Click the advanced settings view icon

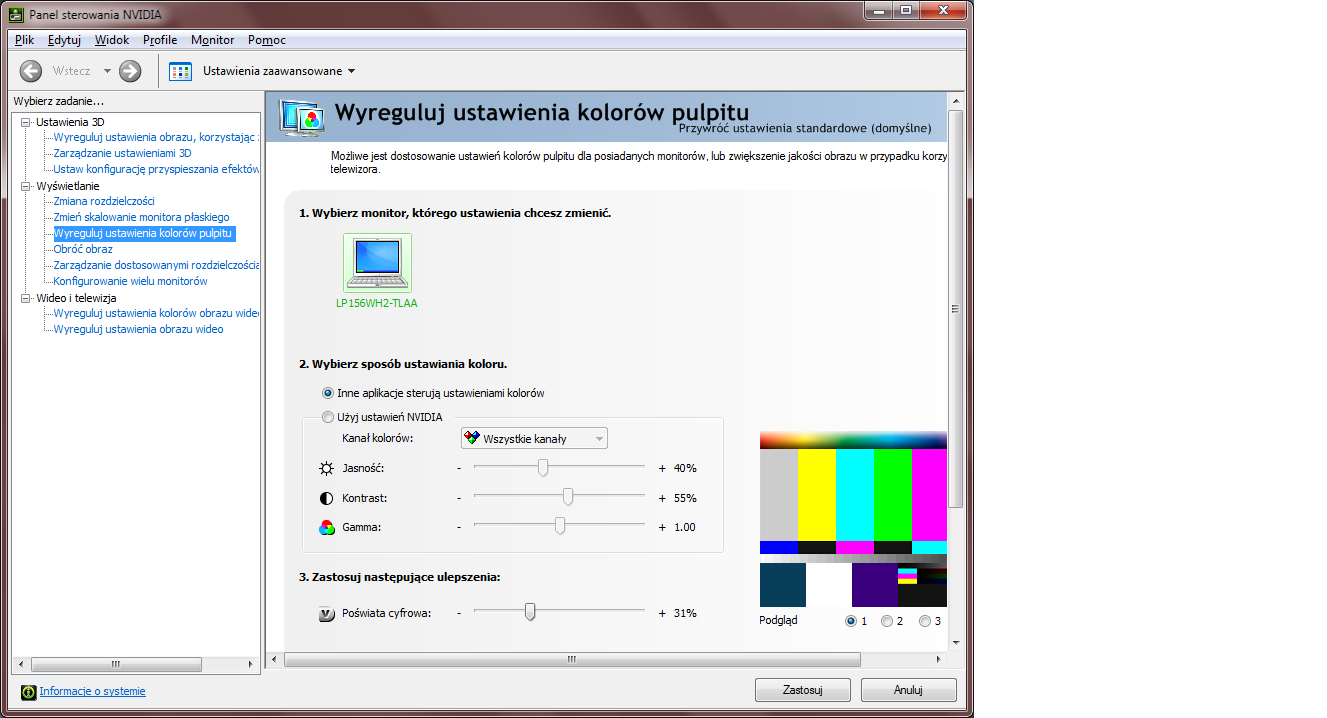(180, 71)
